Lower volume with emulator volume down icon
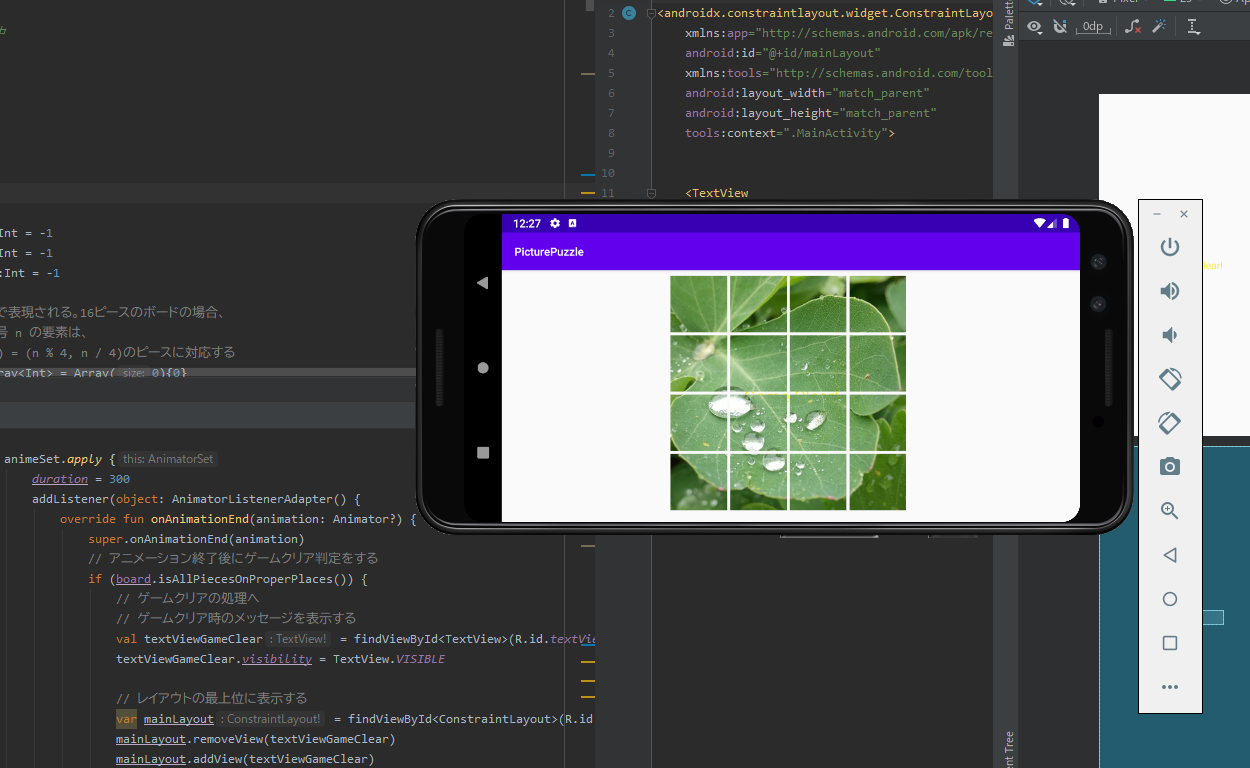1250x768 pixels. pyautogui.click(x=1169, y=335)
